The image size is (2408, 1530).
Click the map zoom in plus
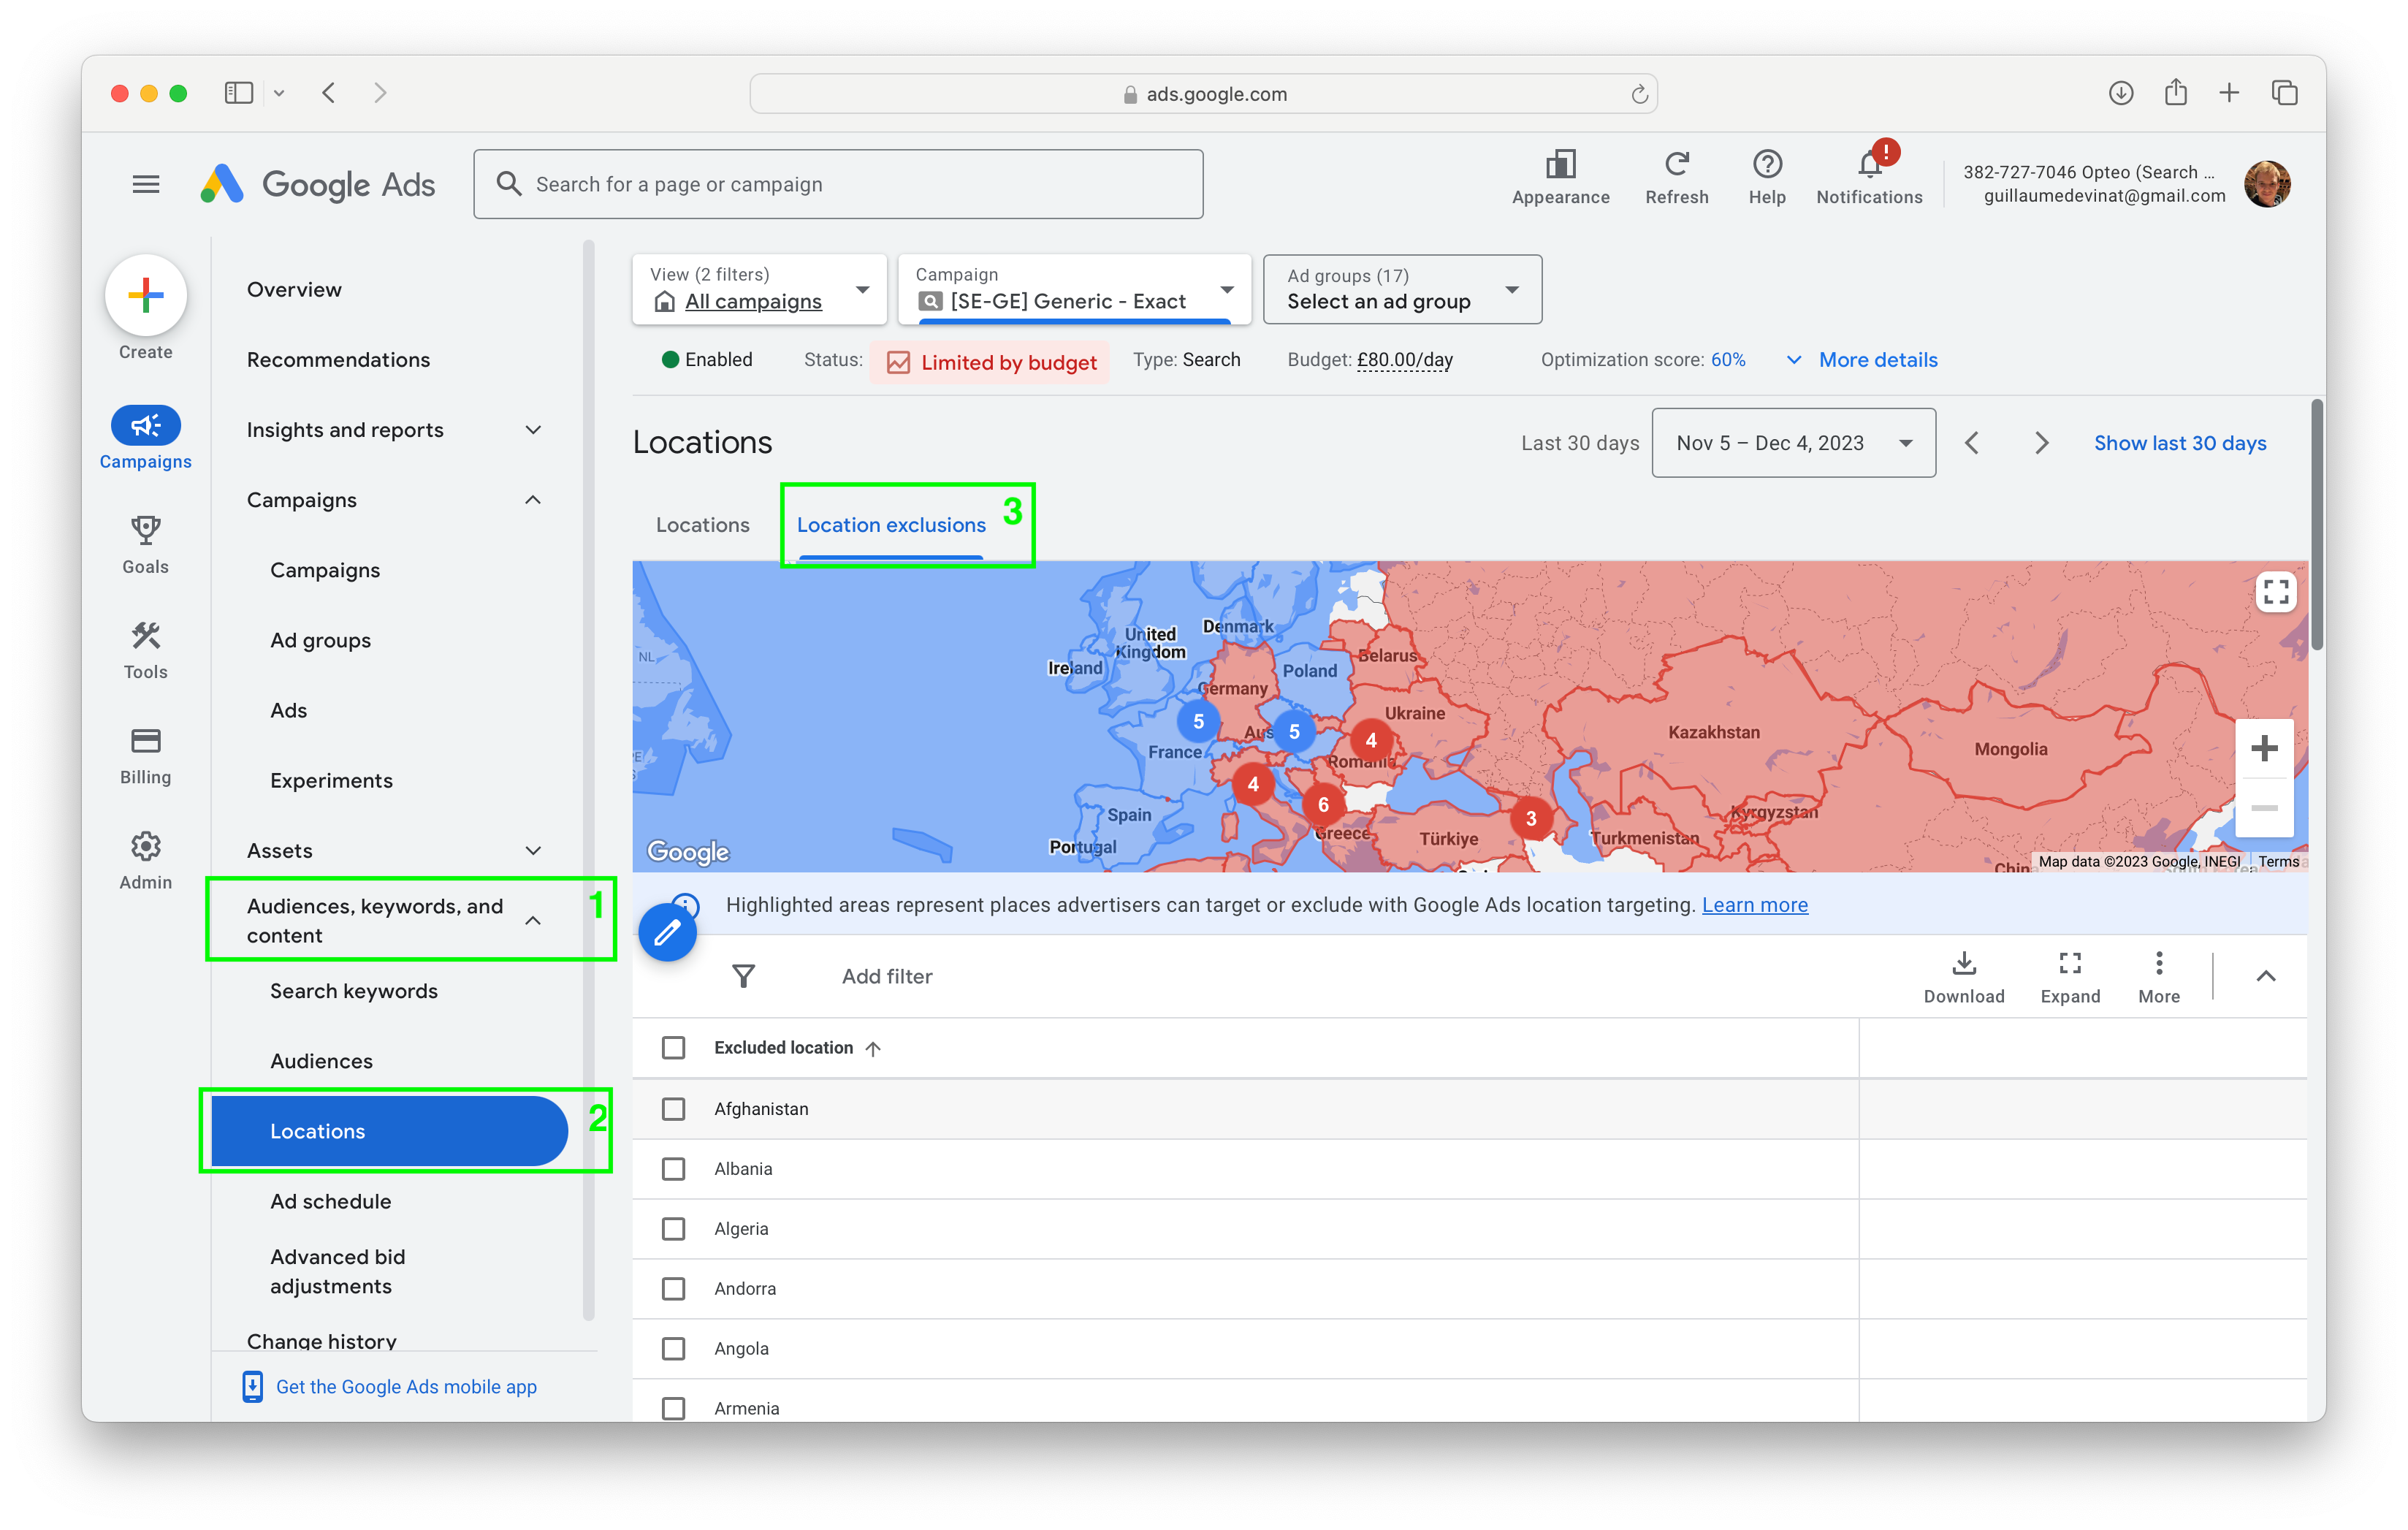(2264, 749)
